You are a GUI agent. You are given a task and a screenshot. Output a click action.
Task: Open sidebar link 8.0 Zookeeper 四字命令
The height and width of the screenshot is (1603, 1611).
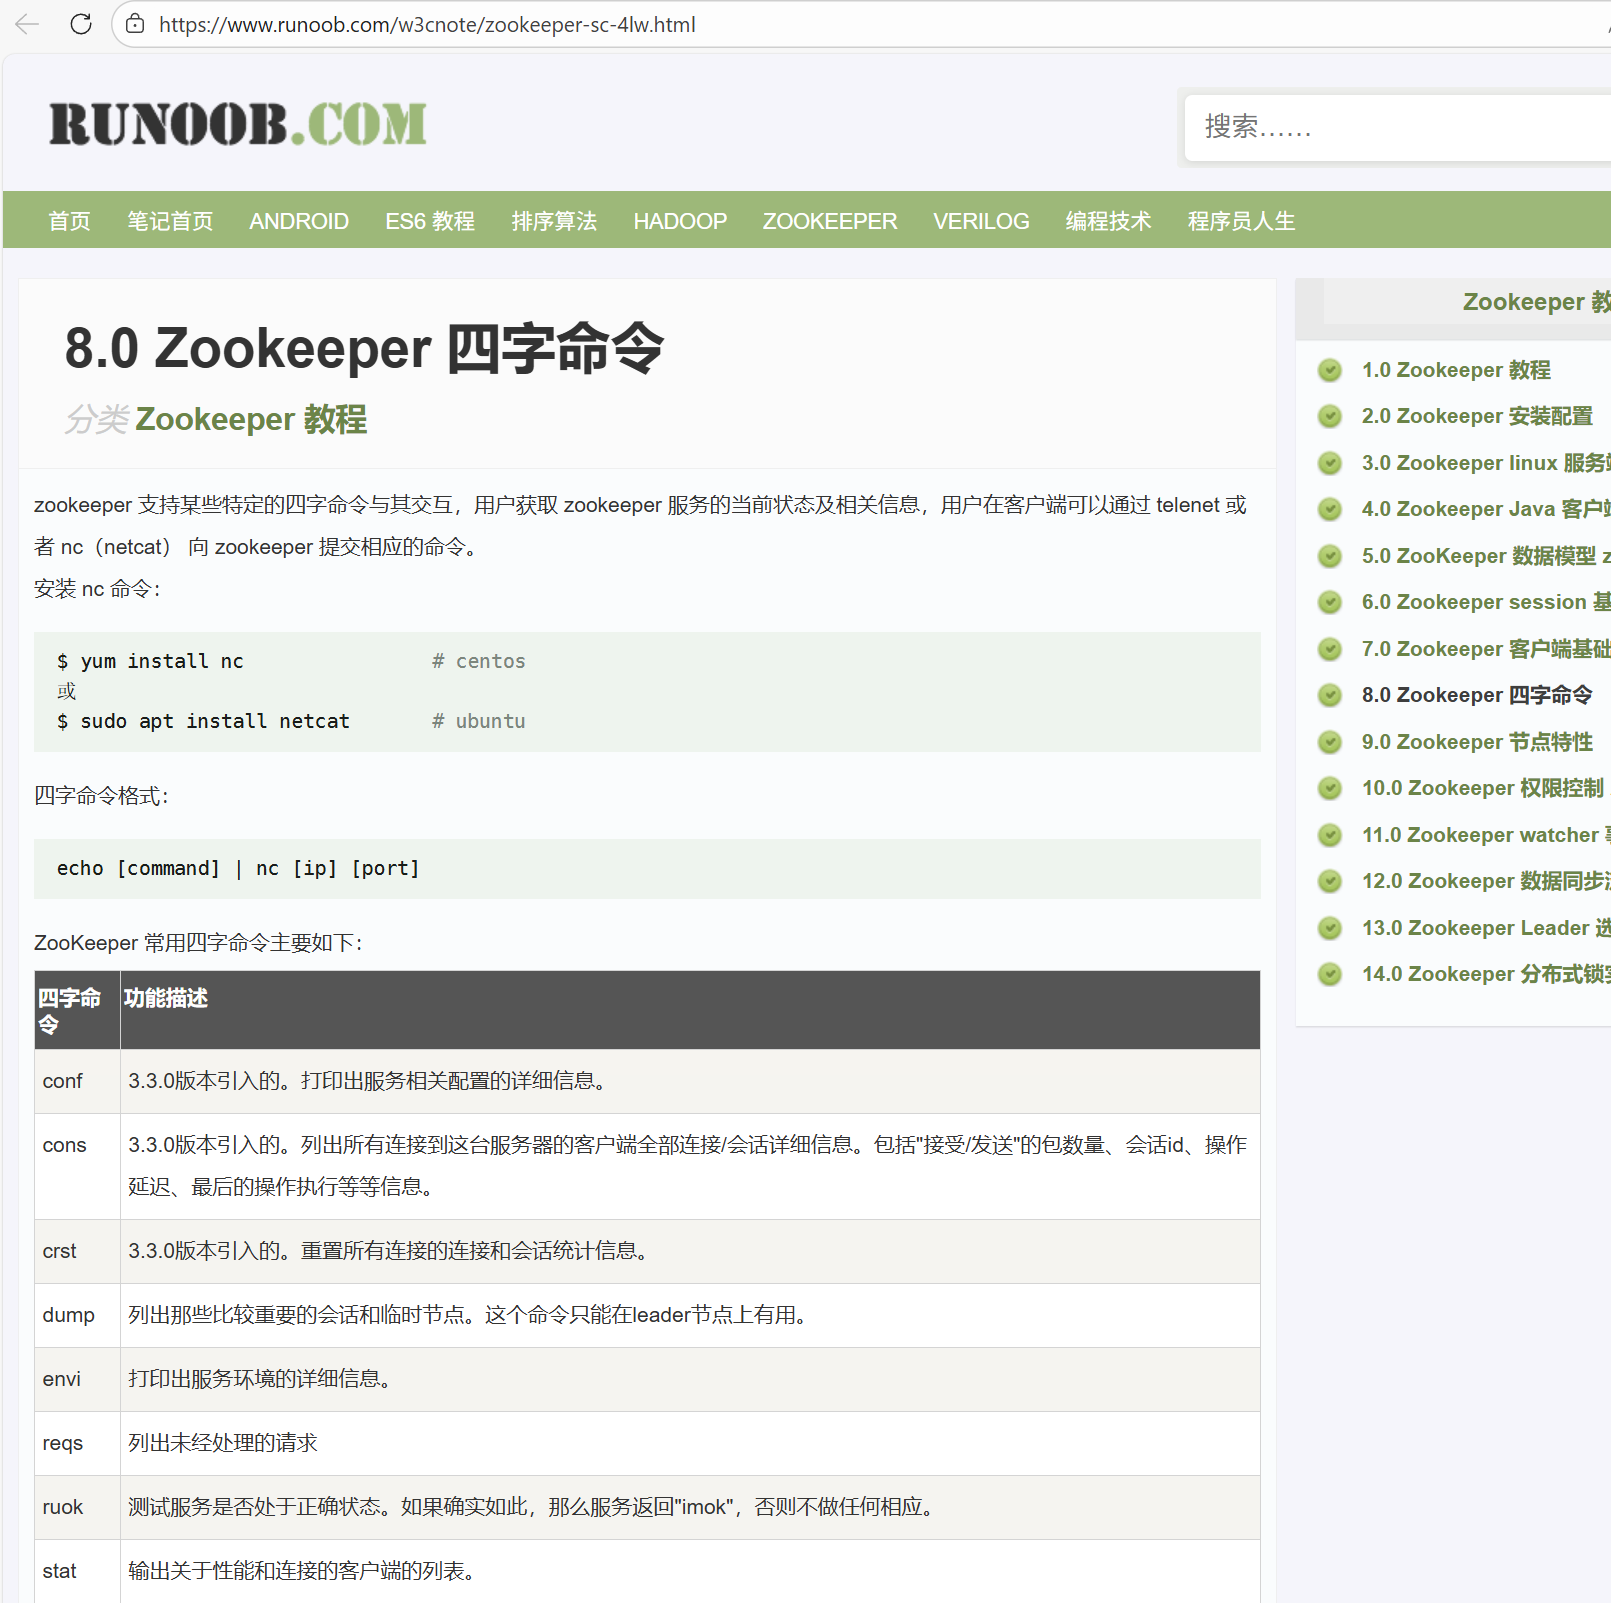coord(1477,695)
